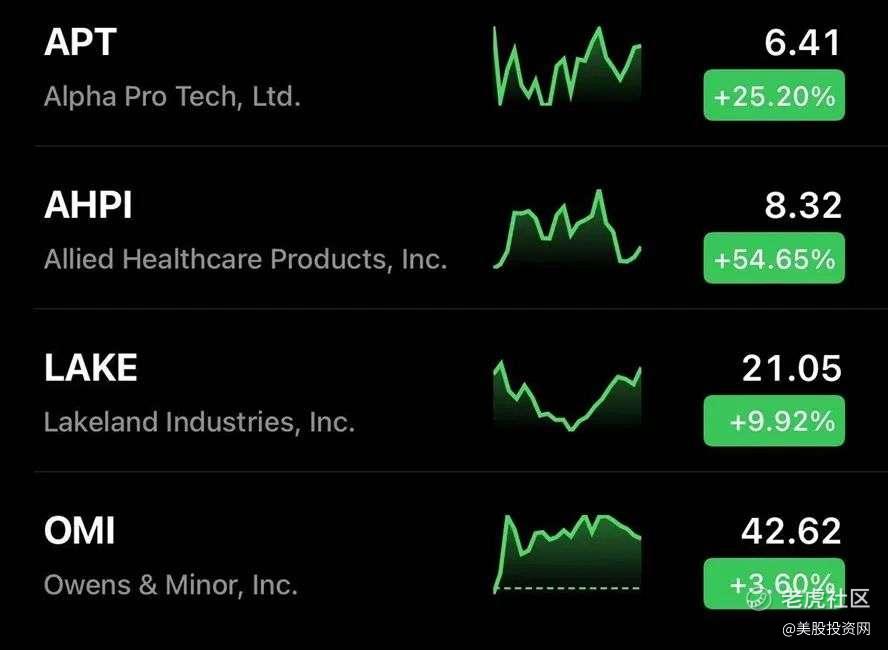Open the AHPI sparkline chart

click(x=567, y=229)
